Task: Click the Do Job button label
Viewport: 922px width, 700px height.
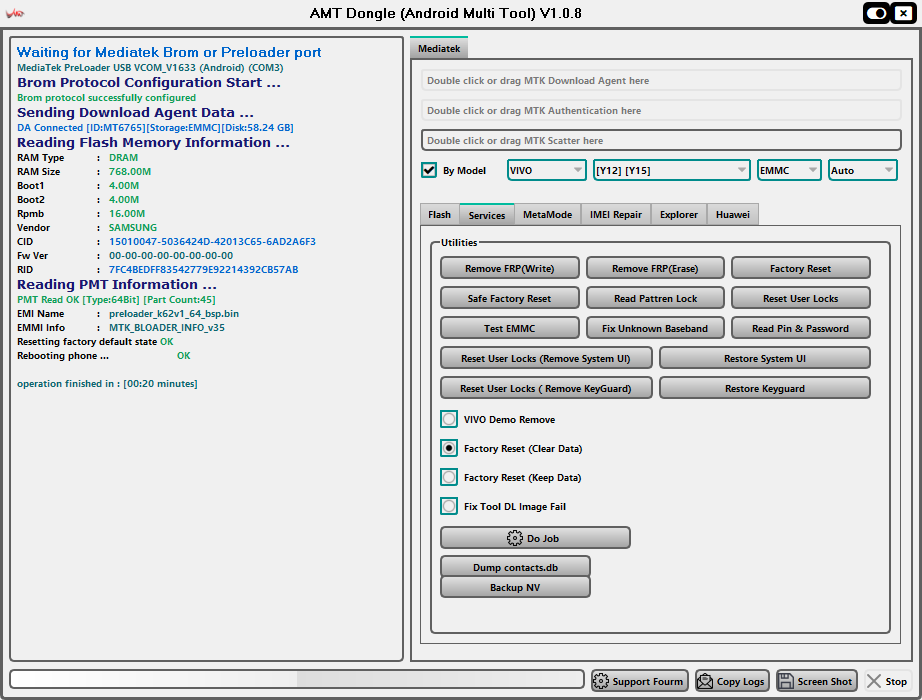Action: pyautogui.click(x=543, y=538)
